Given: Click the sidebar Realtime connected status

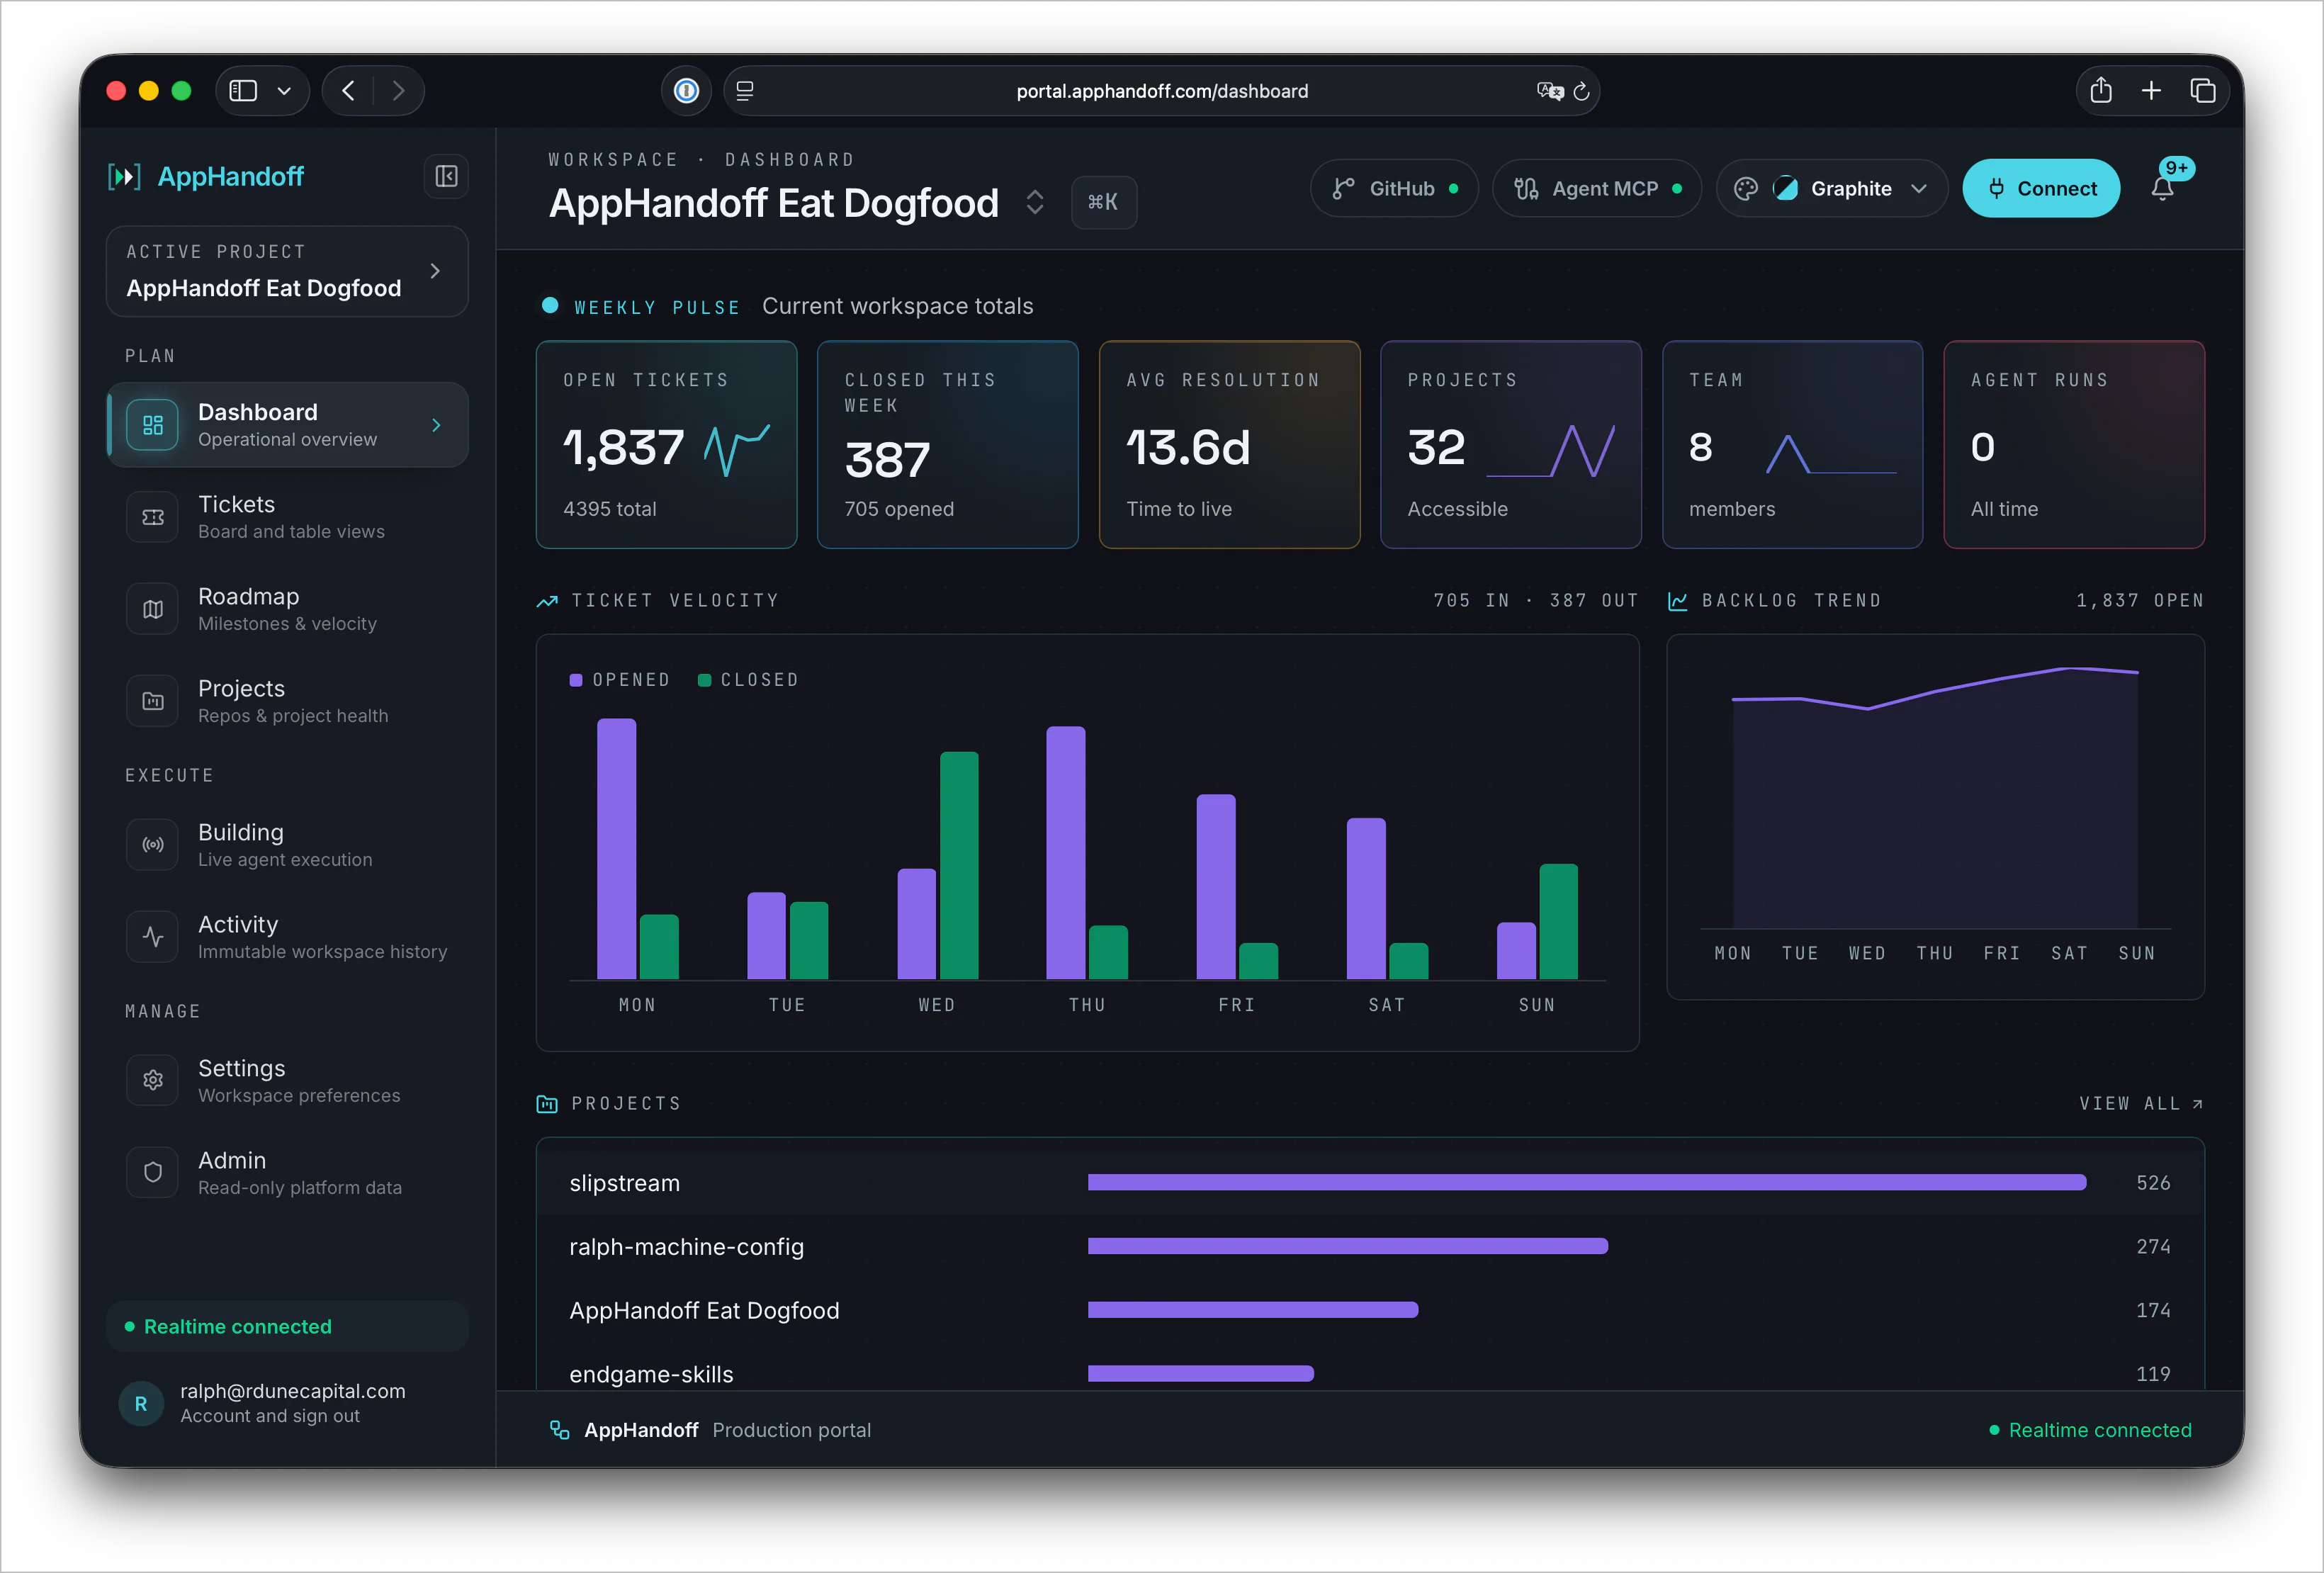Looking at the screenshot, I should click(x=287, y=1327).
